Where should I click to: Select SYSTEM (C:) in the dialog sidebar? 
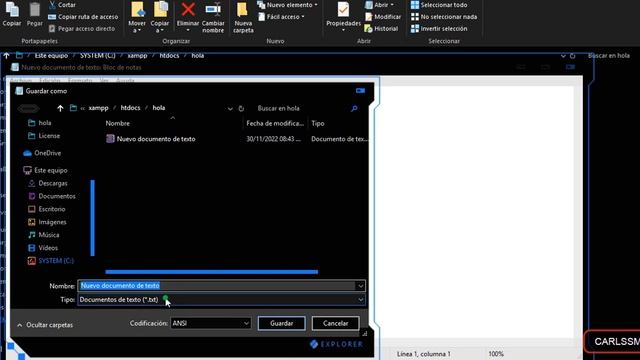(51, 261)
